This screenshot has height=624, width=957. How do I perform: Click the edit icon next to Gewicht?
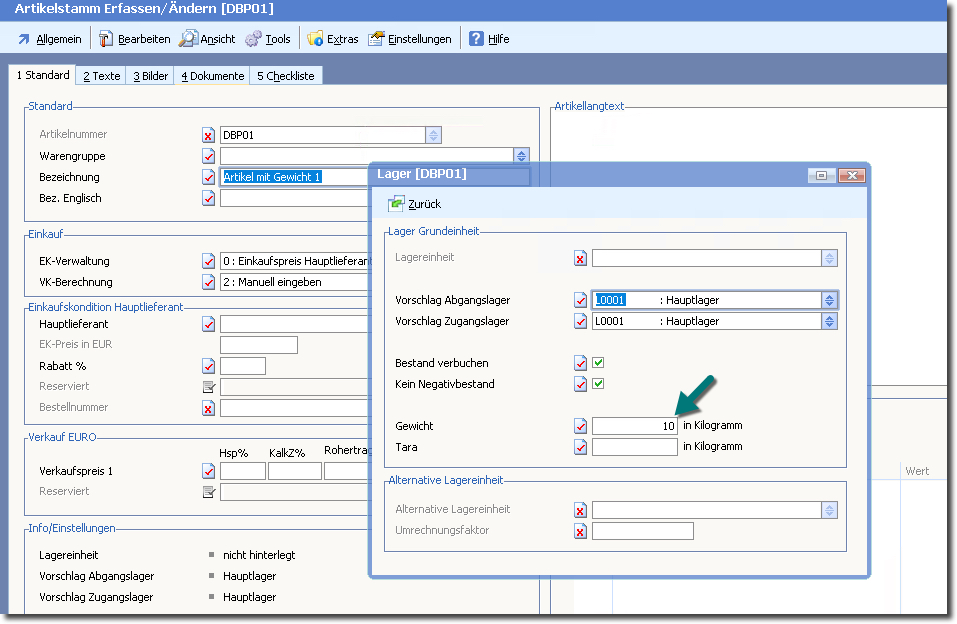click(x=581, y=426)
